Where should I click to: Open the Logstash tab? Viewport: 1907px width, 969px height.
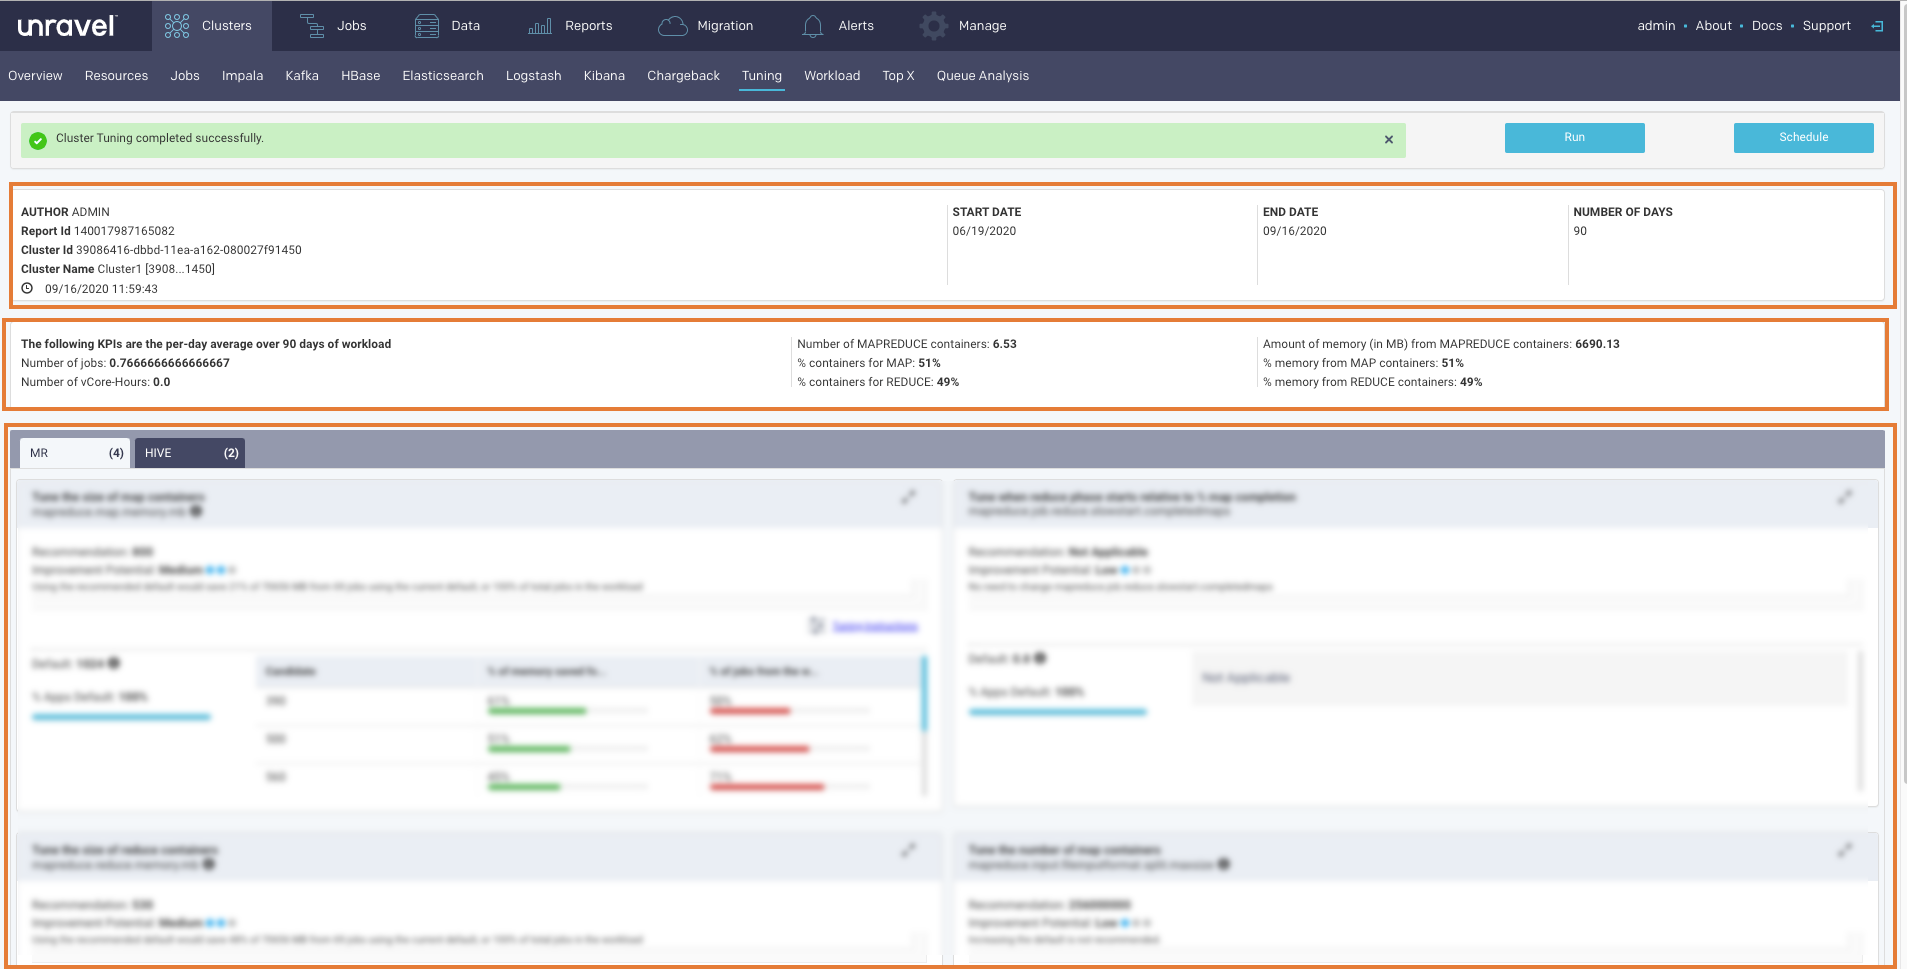tap(533, 76)
